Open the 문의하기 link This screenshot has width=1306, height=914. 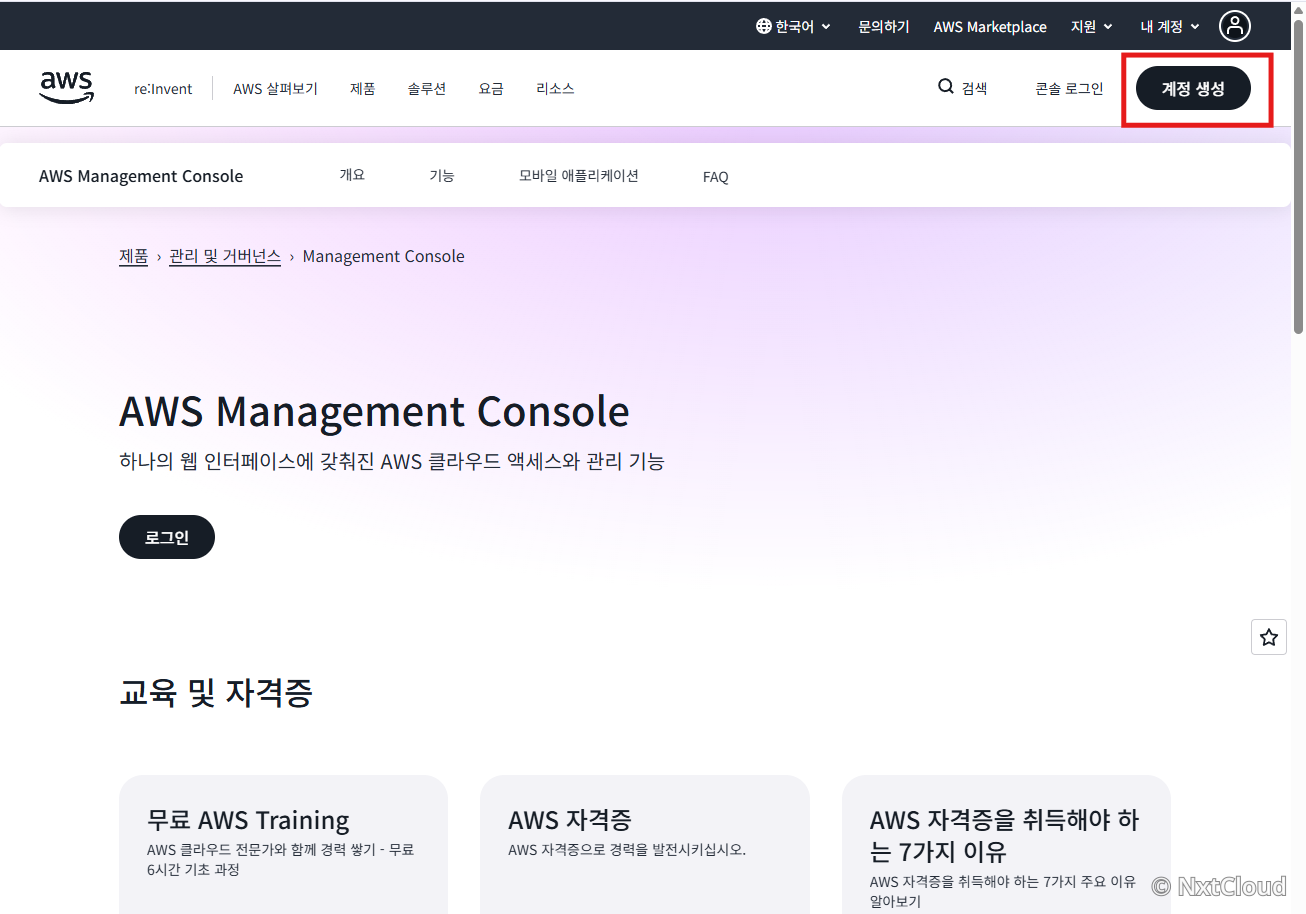884,27
